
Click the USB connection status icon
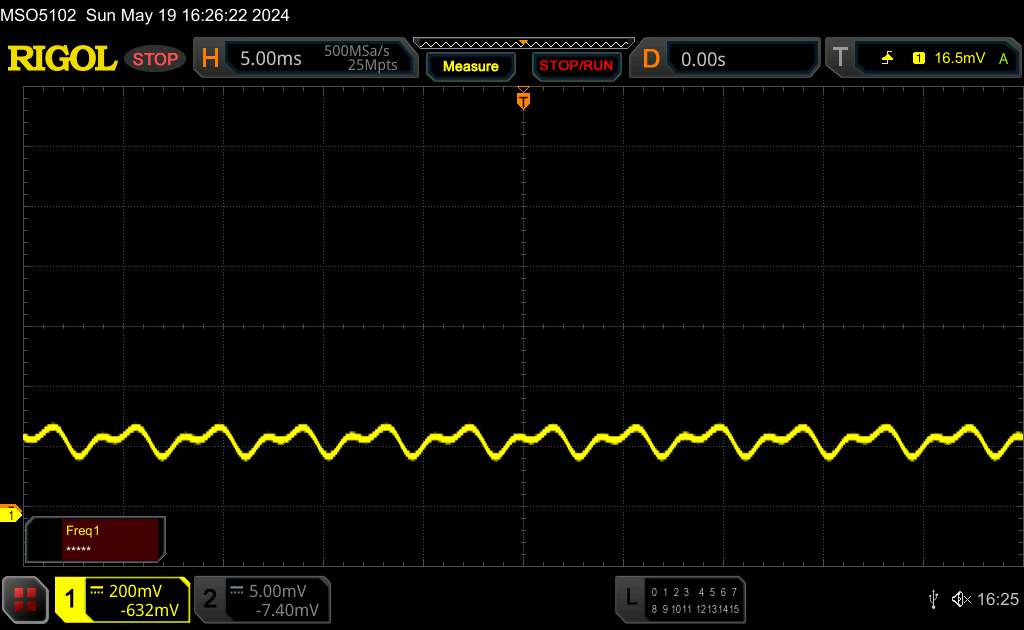pos(933,599)
